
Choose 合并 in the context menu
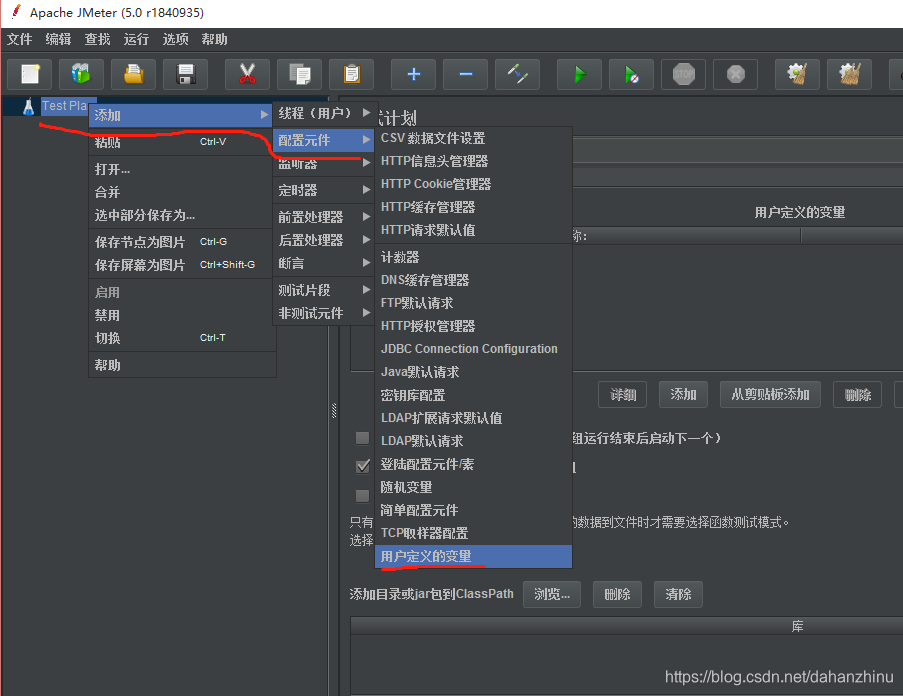pyautogui.click(x=180, y=192)
